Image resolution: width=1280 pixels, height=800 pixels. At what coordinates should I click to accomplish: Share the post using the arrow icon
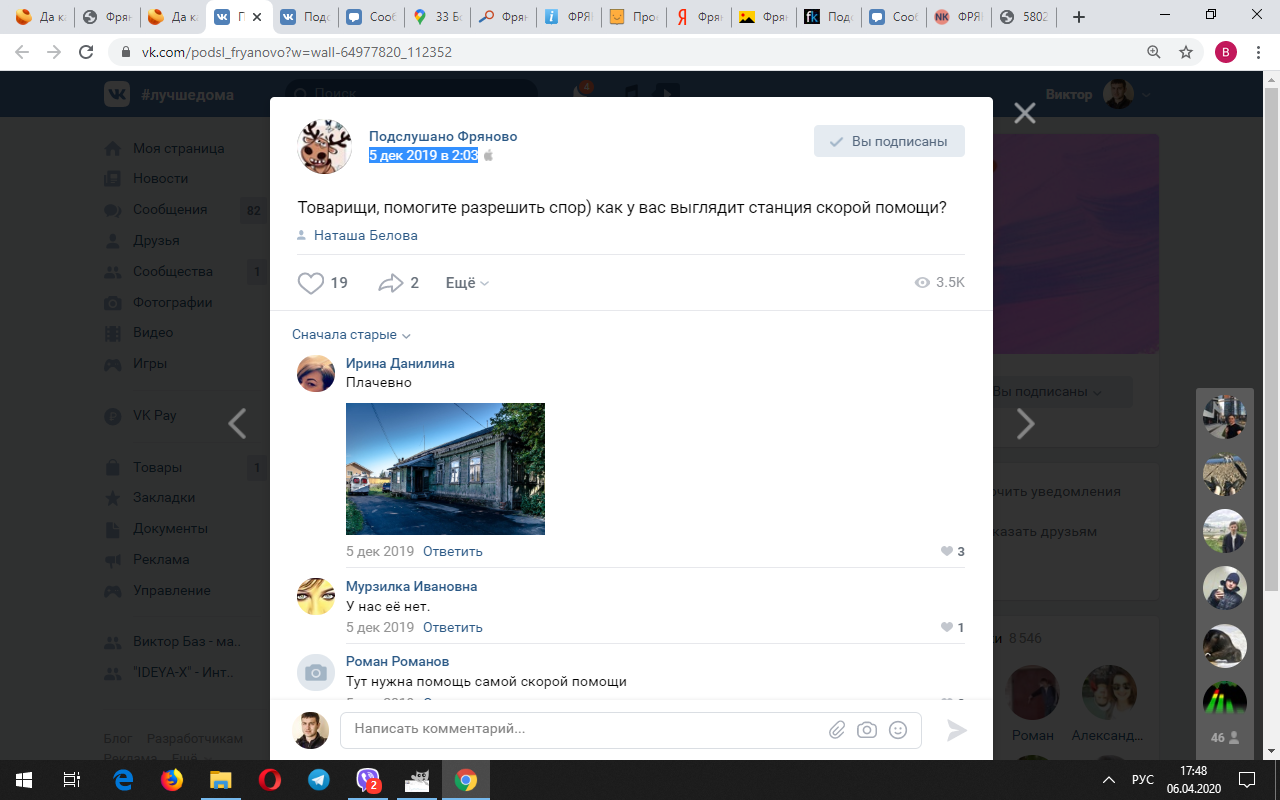click(390, 283)
